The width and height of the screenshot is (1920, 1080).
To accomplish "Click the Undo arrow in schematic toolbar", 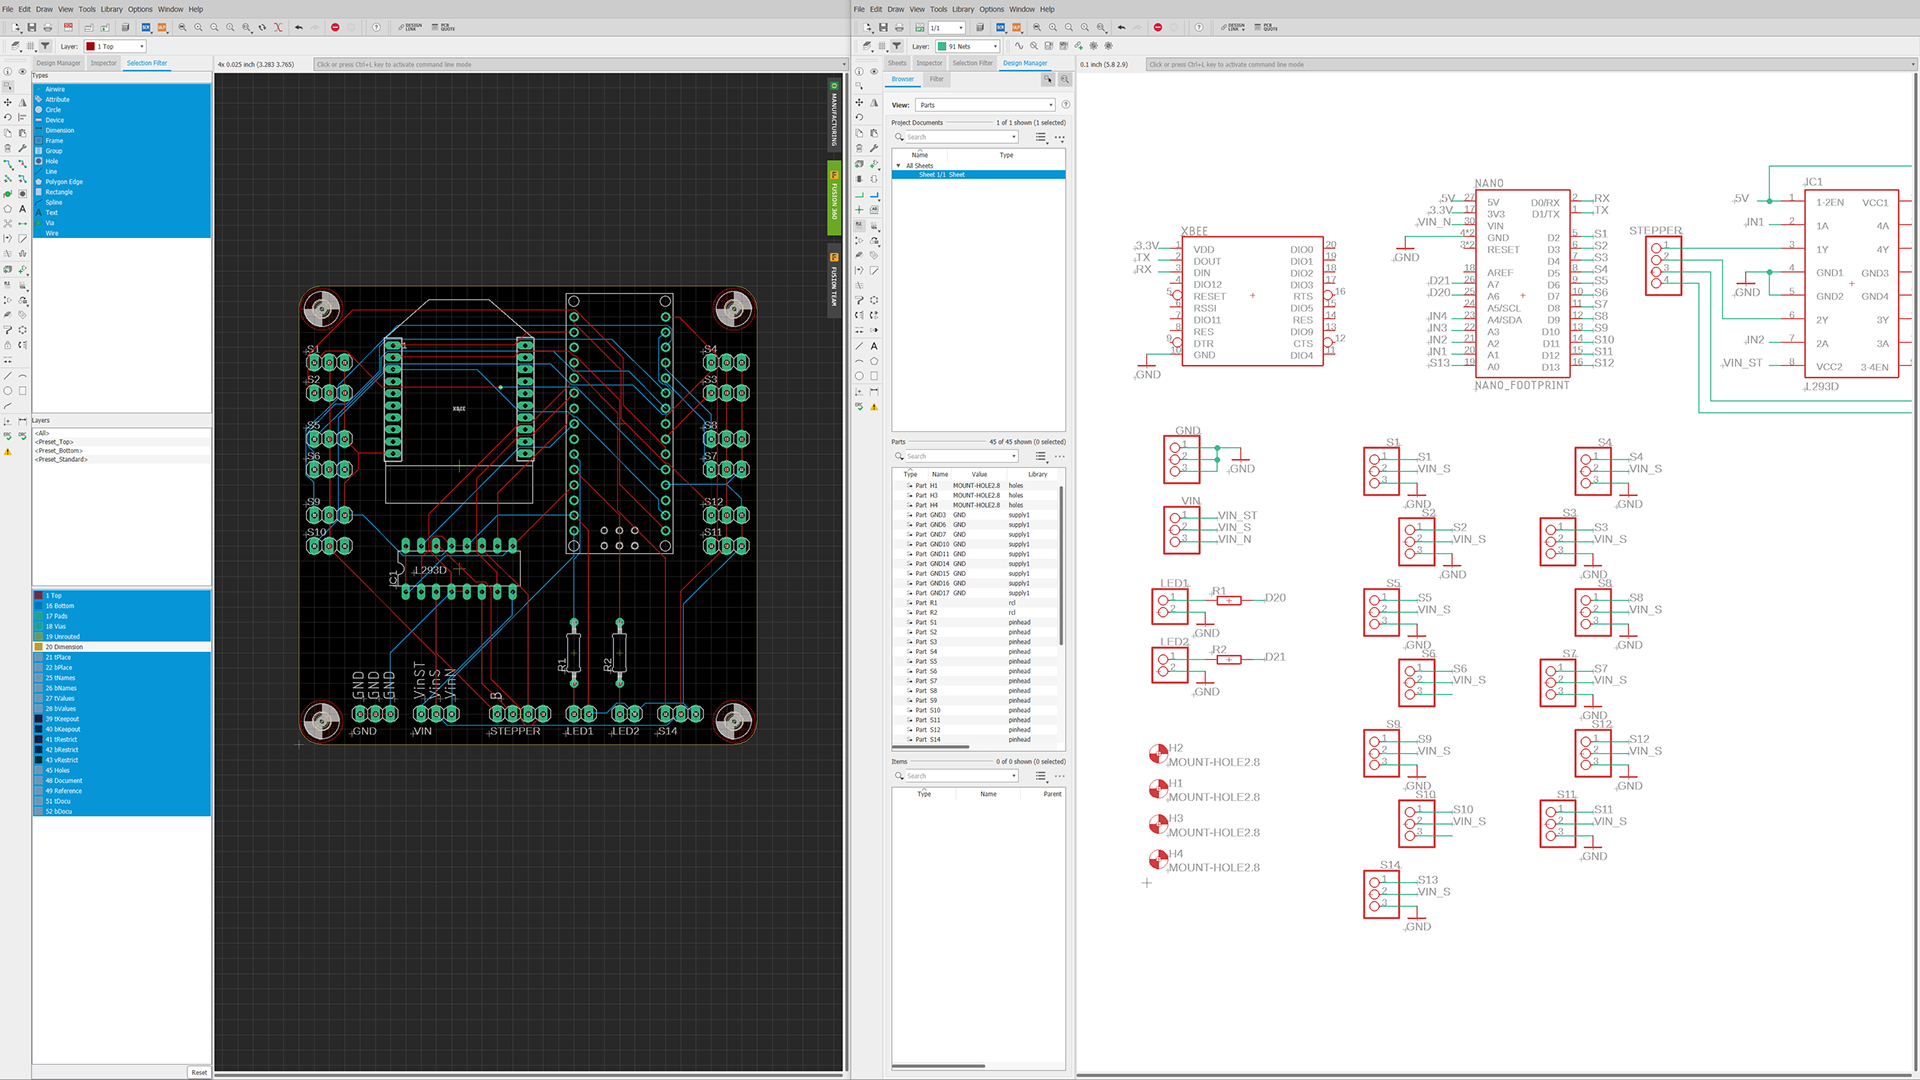I will point(1121,28).
